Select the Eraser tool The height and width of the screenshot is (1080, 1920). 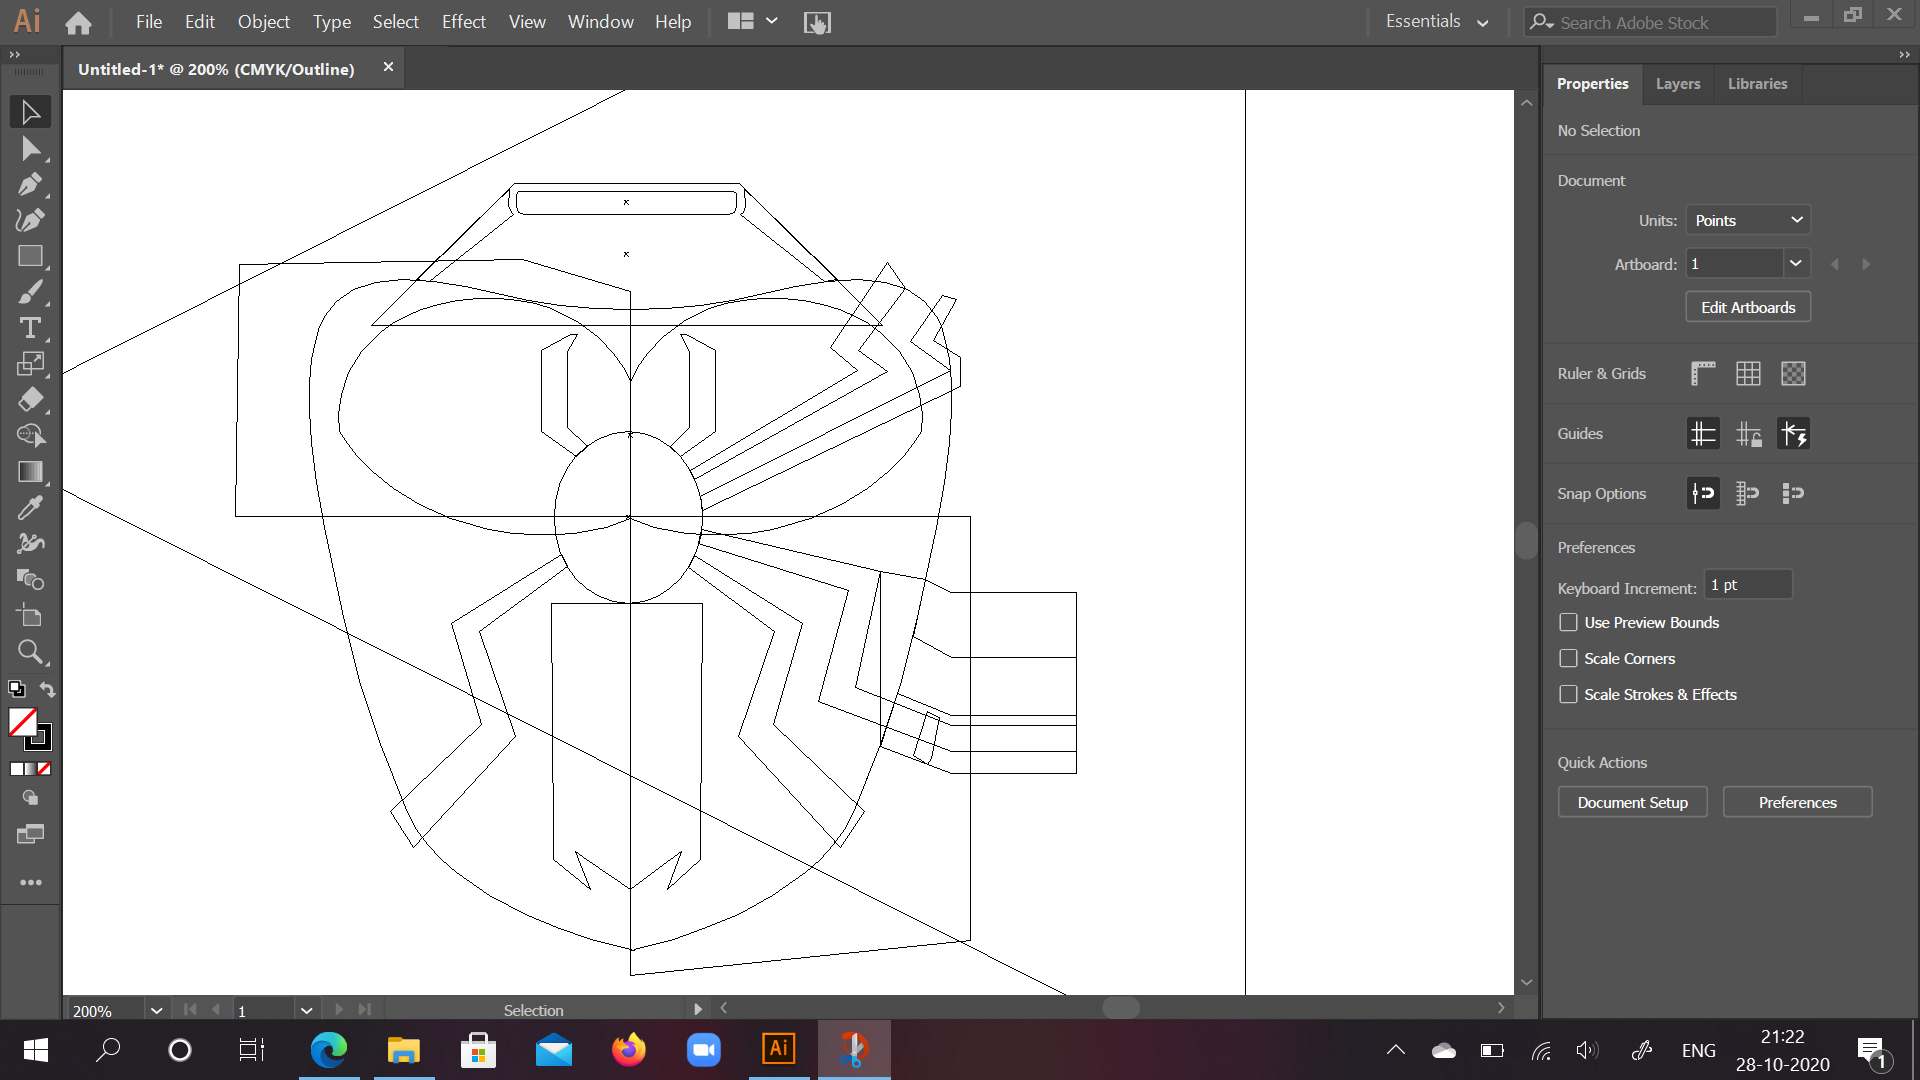(x=30, y=400)
